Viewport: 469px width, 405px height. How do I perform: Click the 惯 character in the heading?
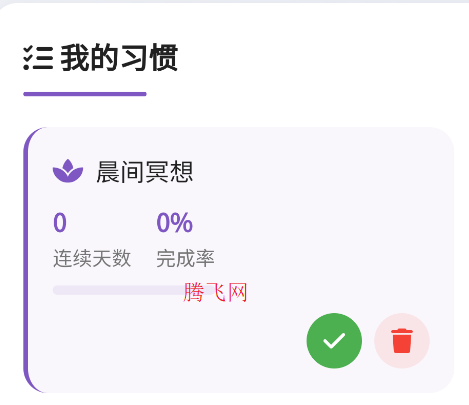164,58
